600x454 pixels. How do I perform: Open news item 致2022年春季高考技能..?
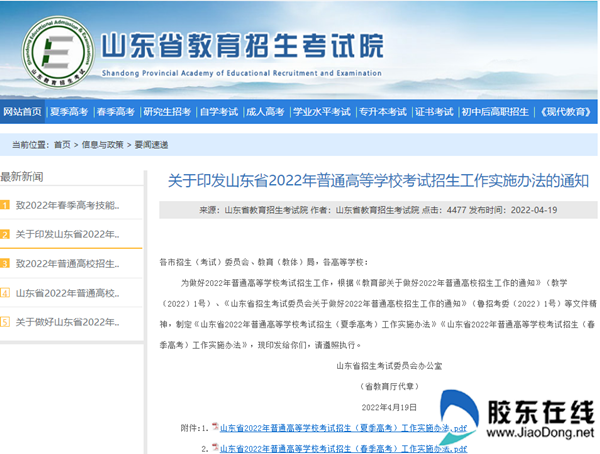click(x=67, y=205)
